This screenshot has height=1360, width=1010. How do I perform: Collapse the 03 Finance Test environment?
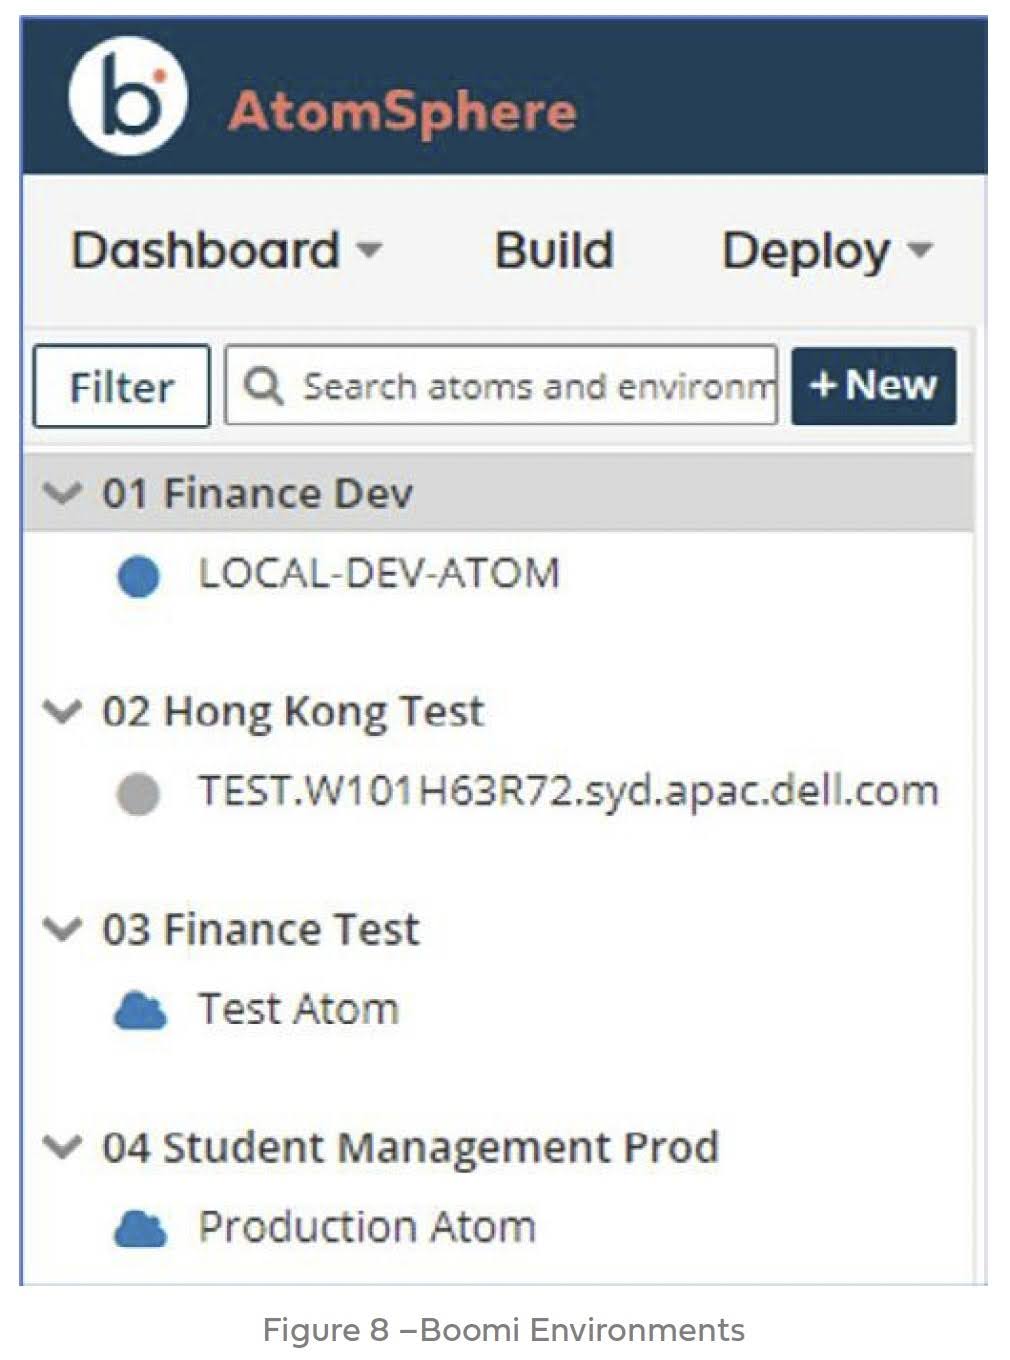click(x=62, y=929)
